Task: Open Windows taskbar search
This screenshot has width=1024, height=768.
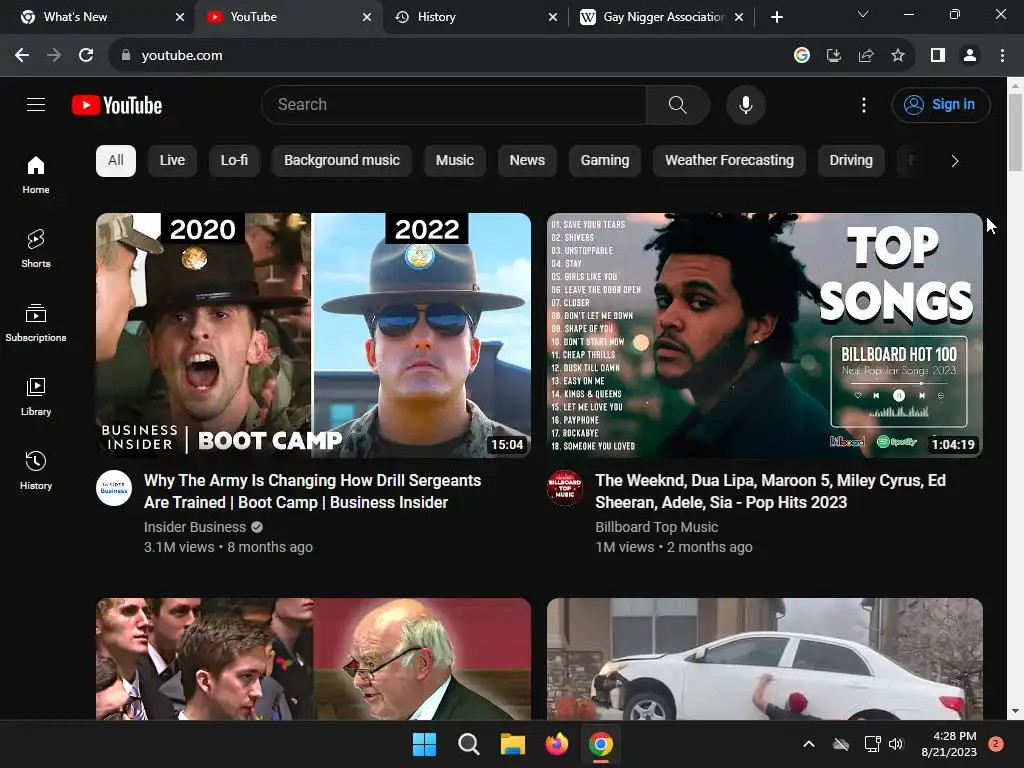Action: pyautogui.click(x=468, y=744)
